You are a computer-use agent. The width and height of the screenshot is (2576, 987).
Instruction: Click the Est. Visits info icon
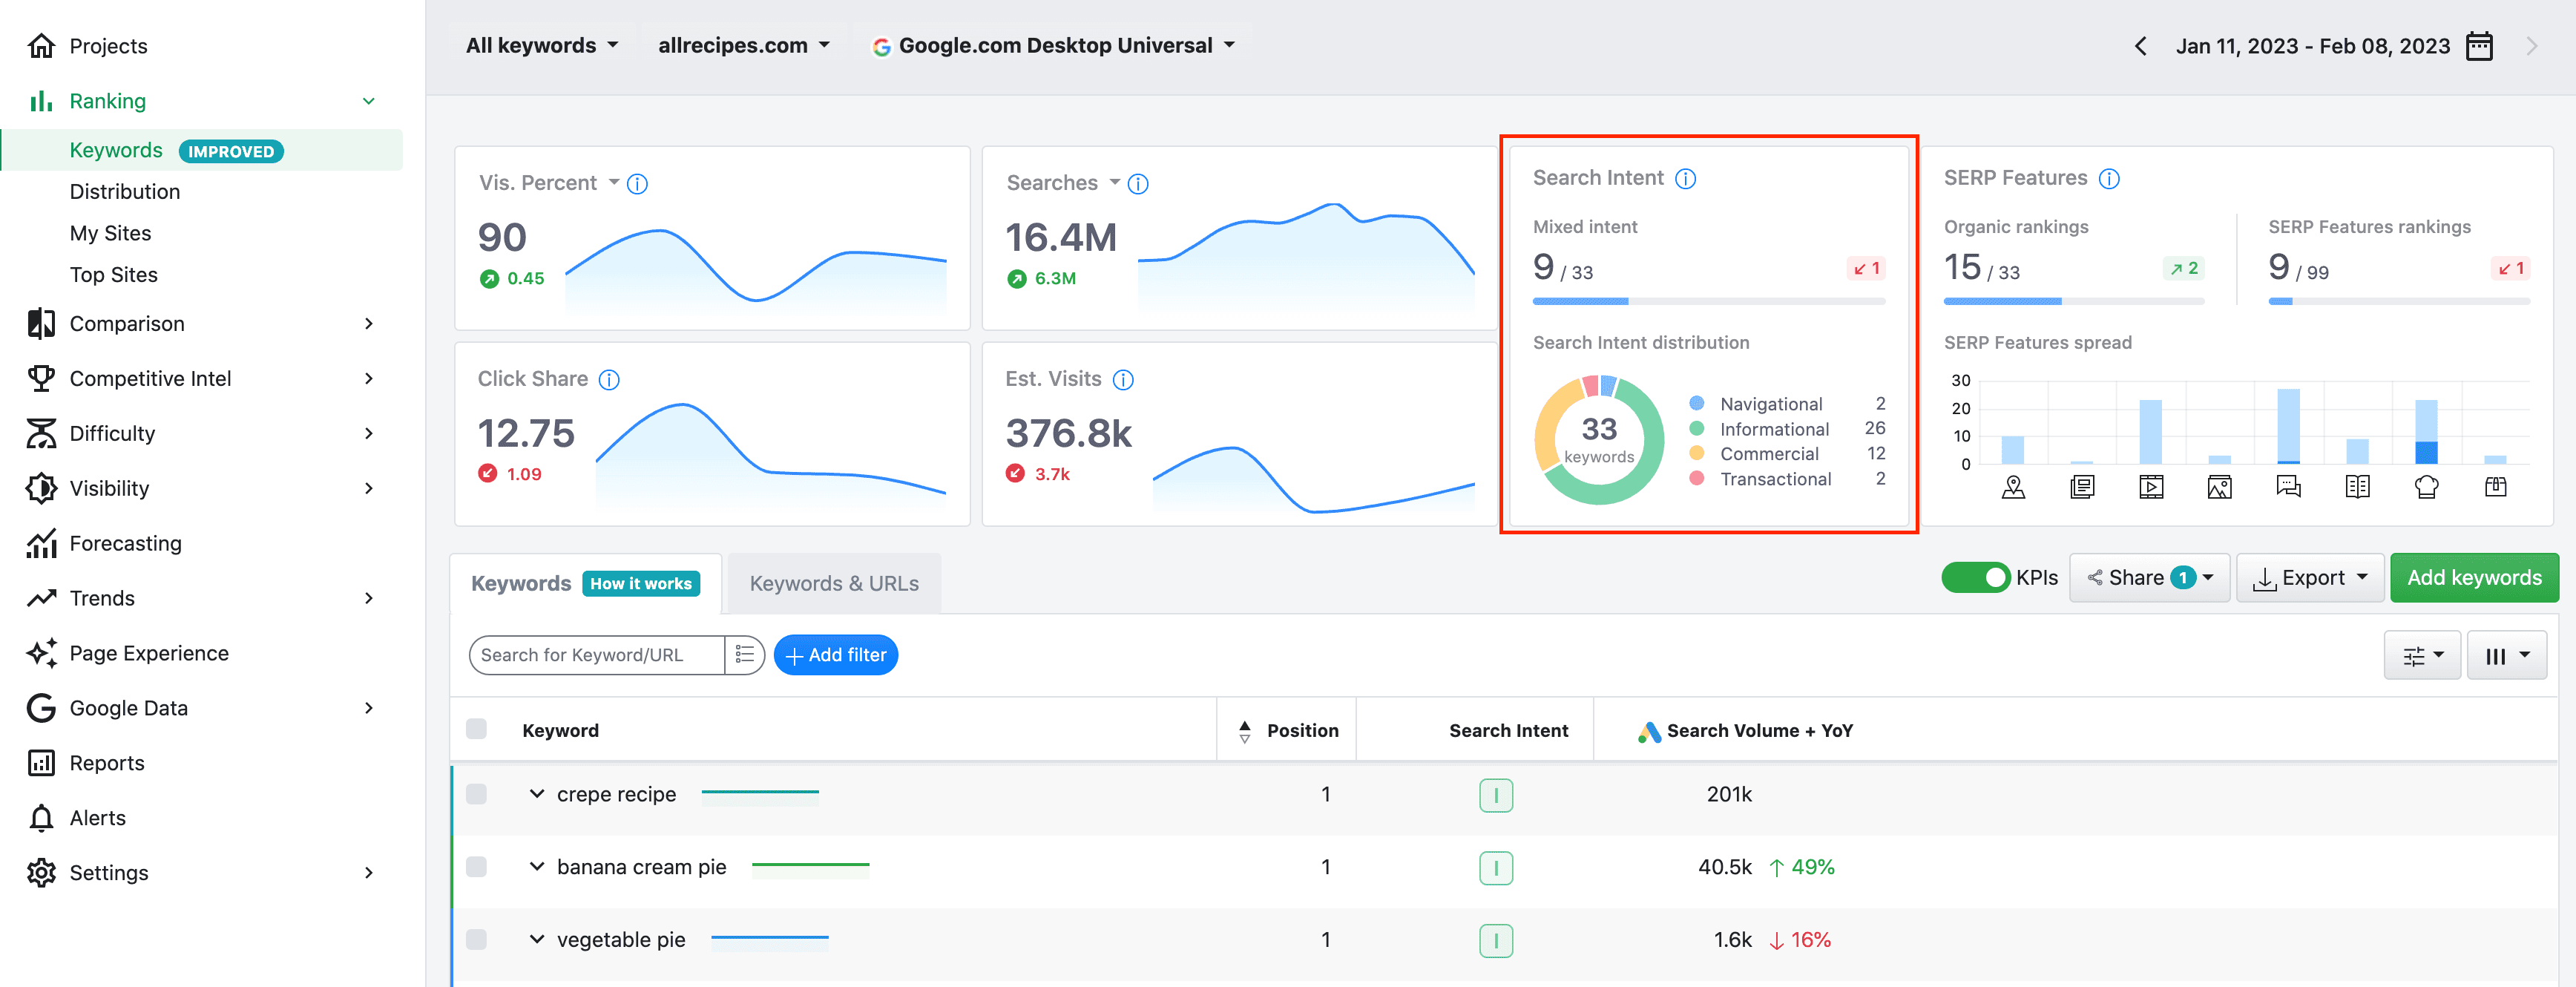tap(1123, 380)
